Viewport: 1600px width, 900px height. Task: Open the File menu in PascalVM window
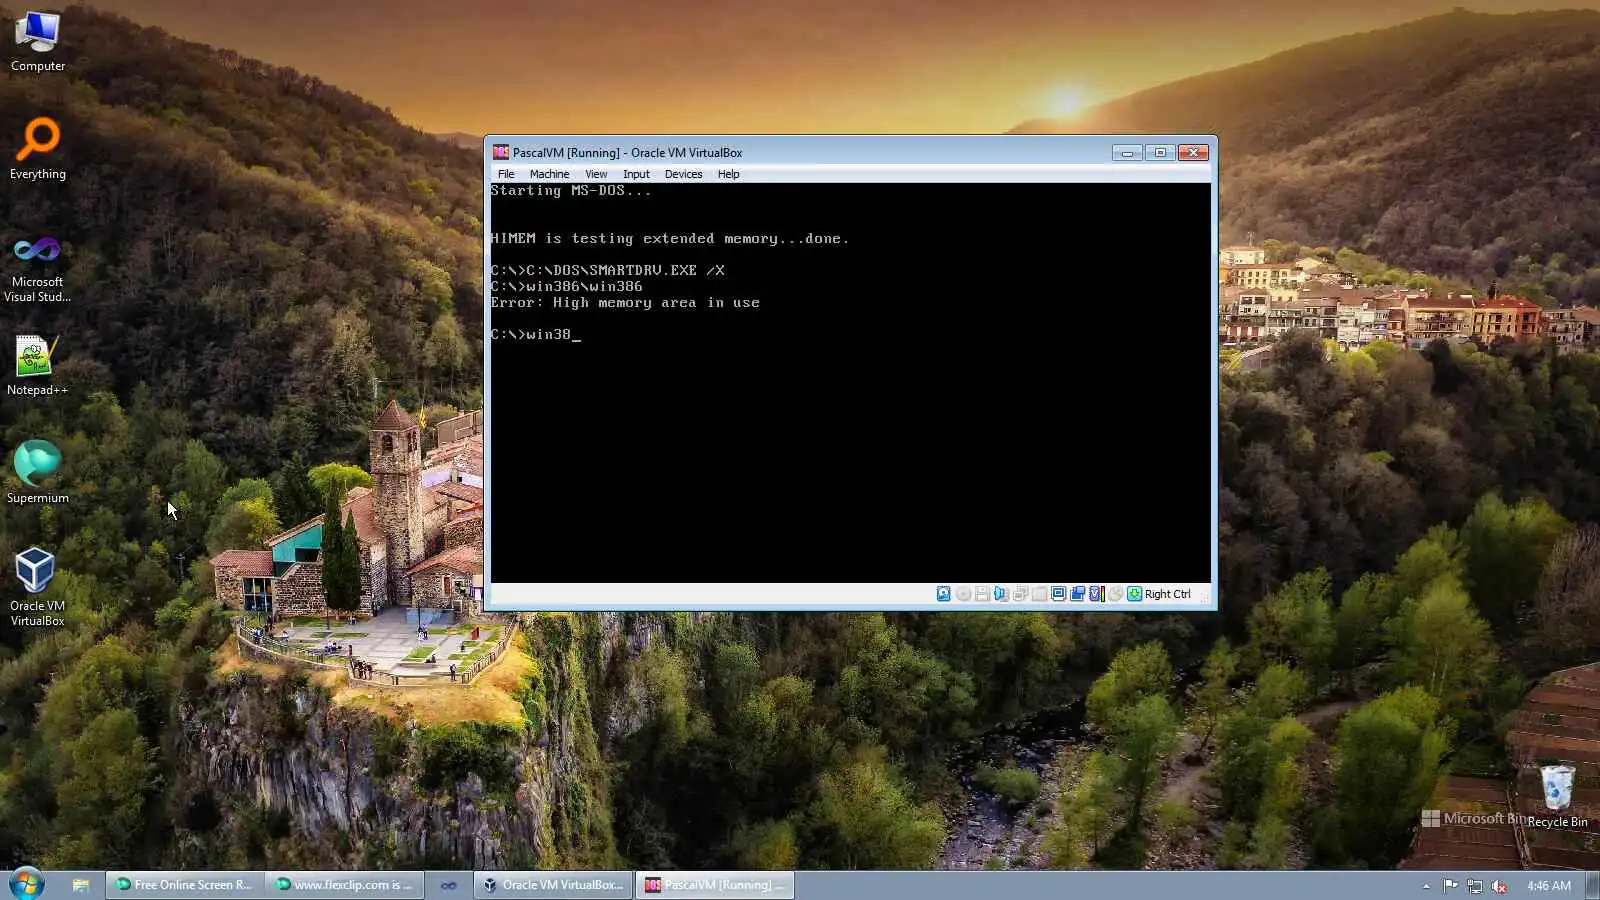tap(506, 174)
